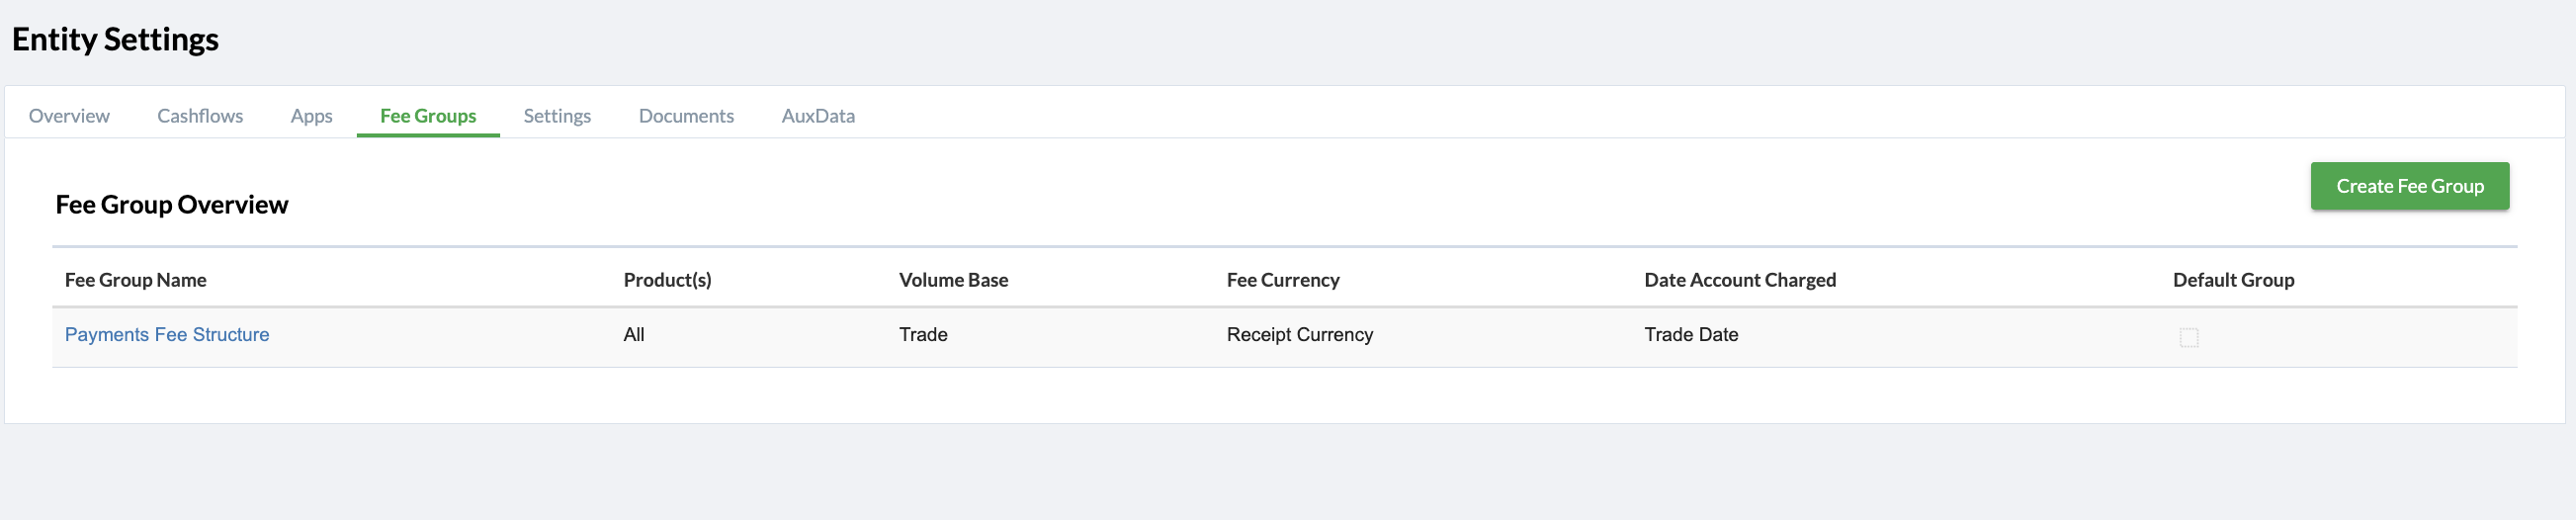
Task: Click the Fee Groups tab
Action: point(428,116)
